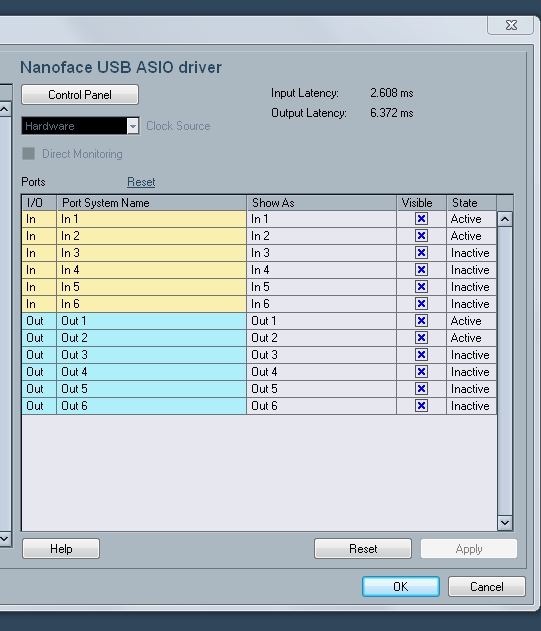Click Port System Name cell 'In 5'
This screenshot has width=541, height=631.
click(151, 287)
